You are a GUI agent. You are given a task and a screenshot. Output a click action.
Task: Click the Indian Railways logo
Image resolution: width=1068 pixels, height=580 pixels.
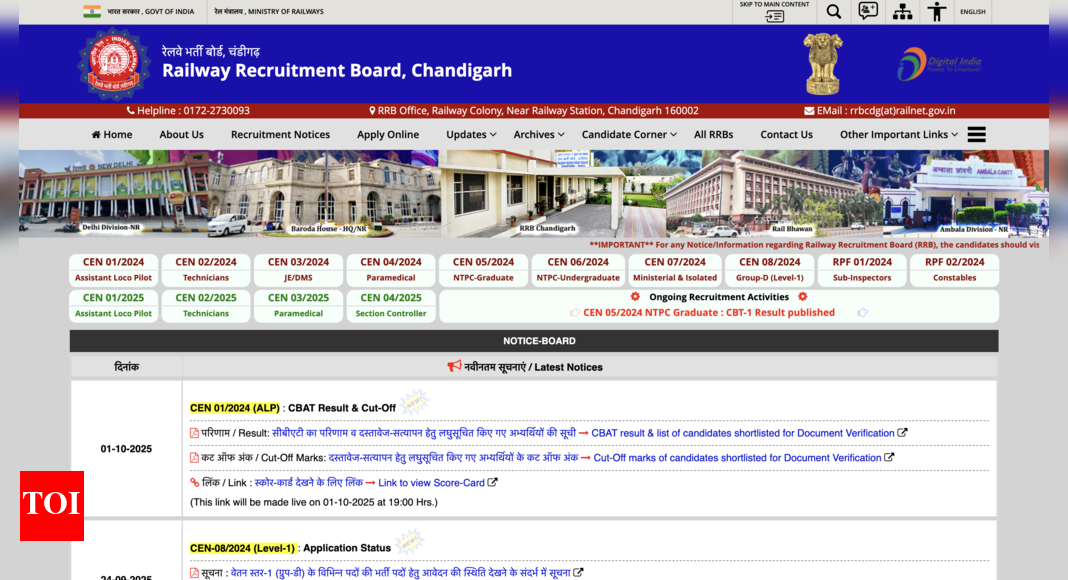pos(113,64)
